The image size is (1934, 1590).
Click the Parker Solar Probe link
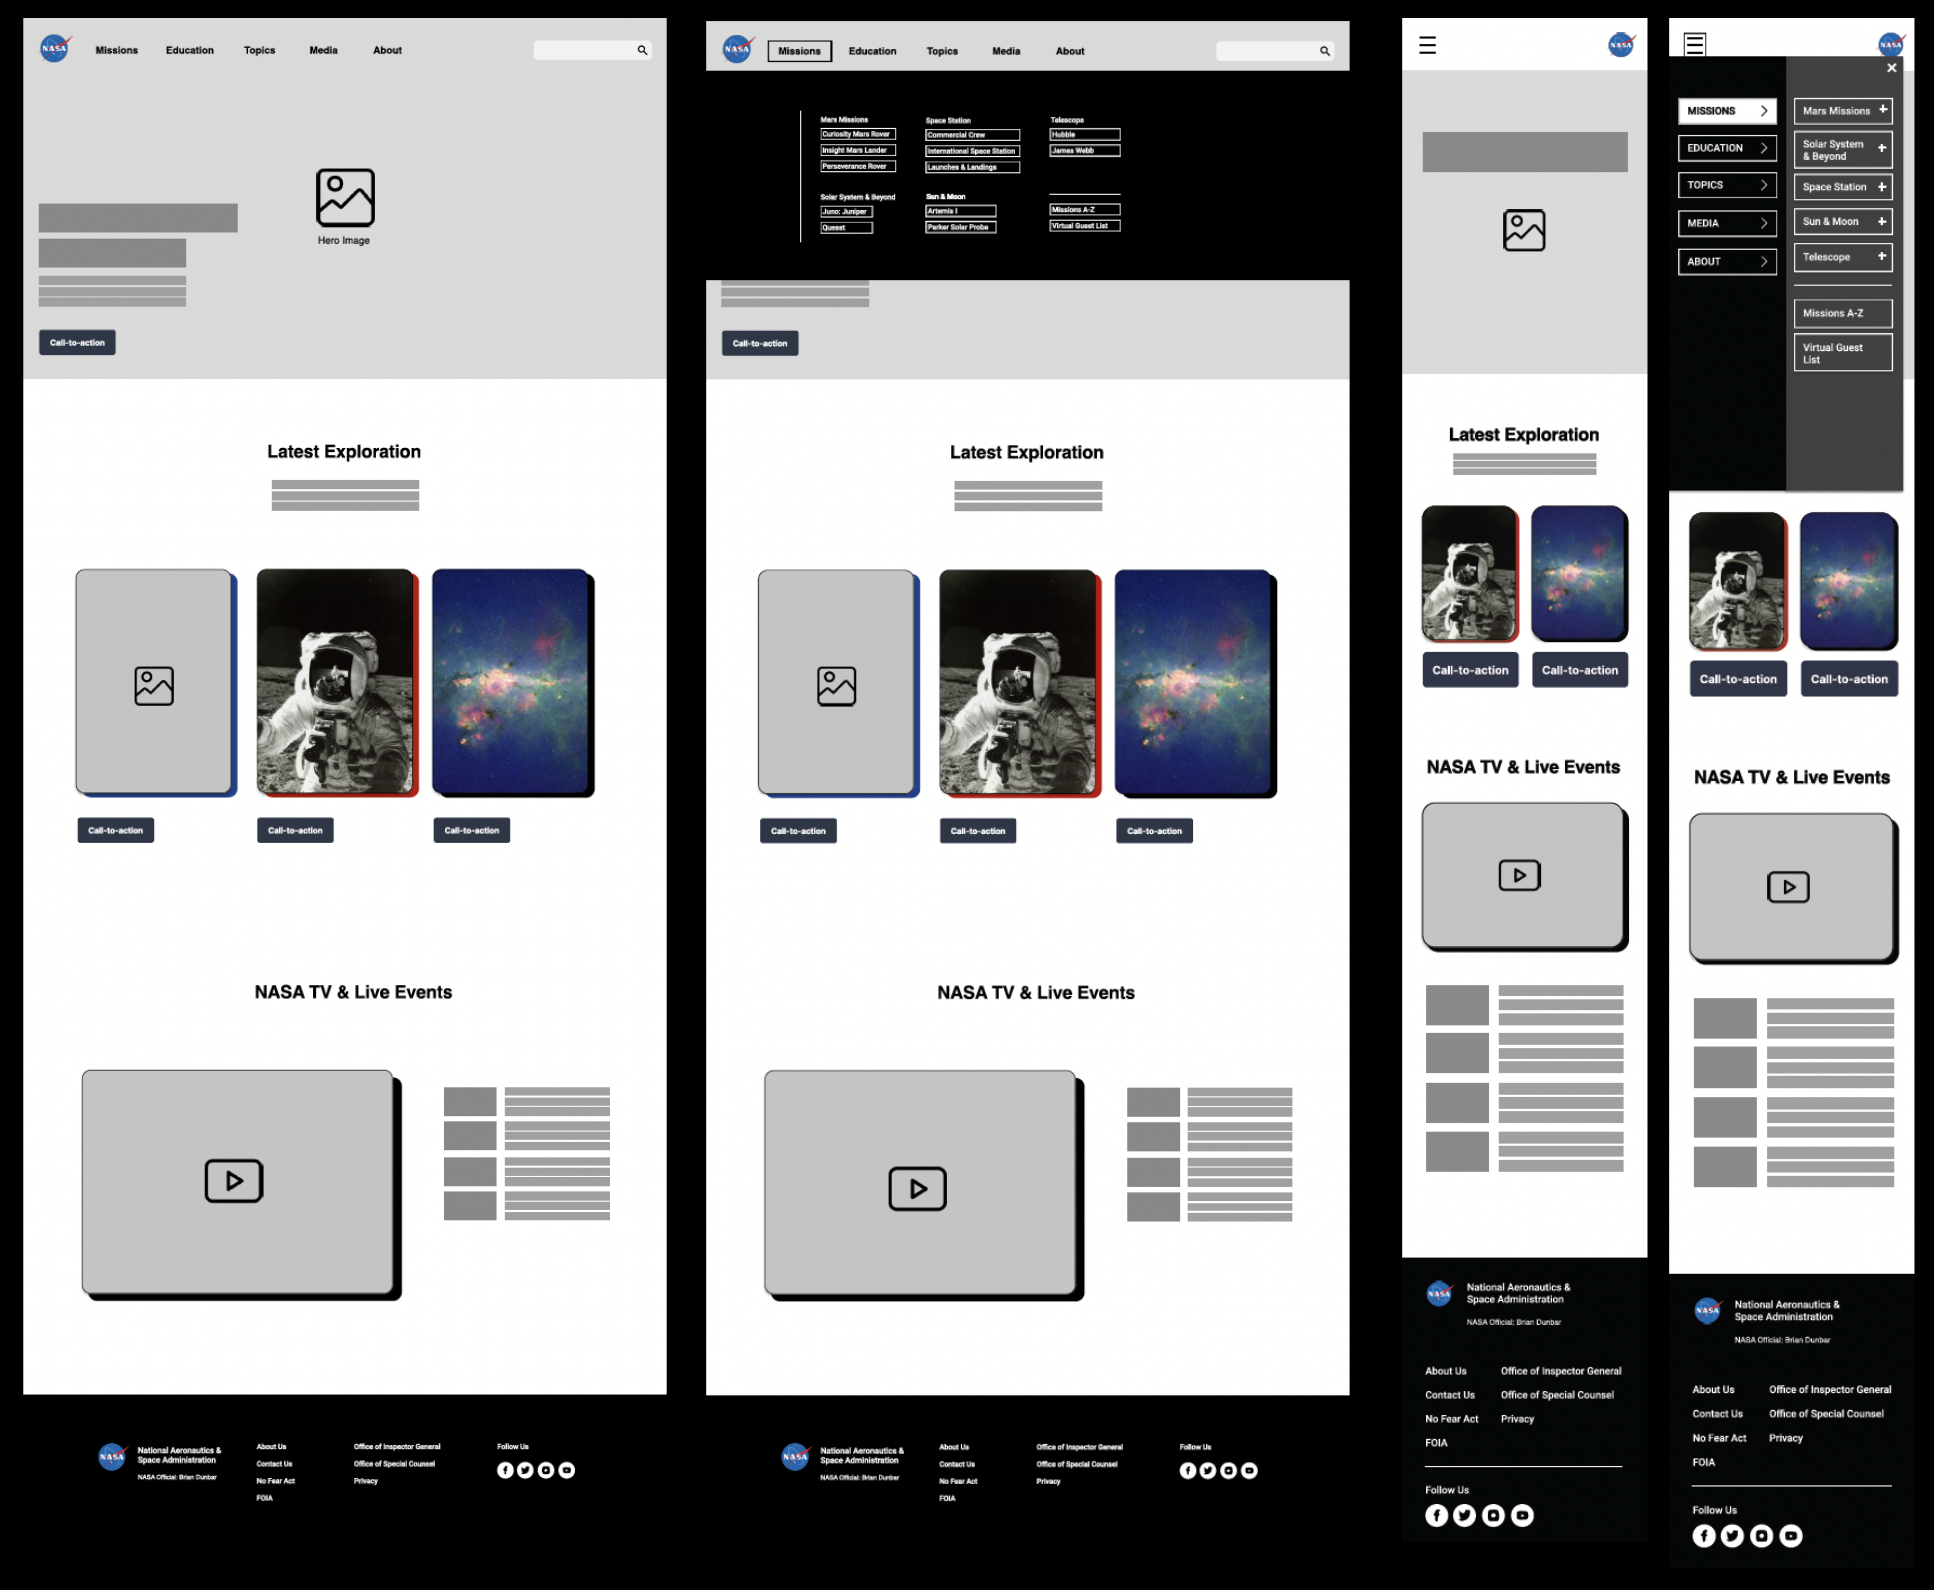point(960,227)
